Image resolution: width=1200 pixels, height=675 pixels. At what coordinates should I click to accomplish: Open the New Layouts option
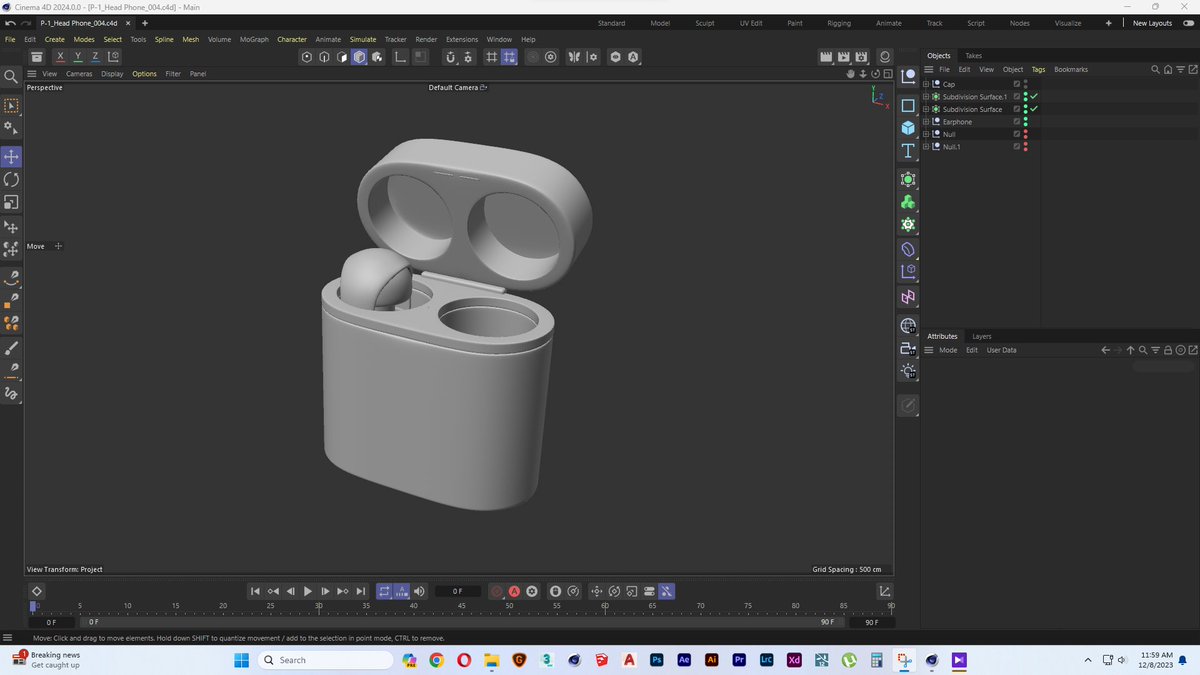click(x=1152, y=23)
